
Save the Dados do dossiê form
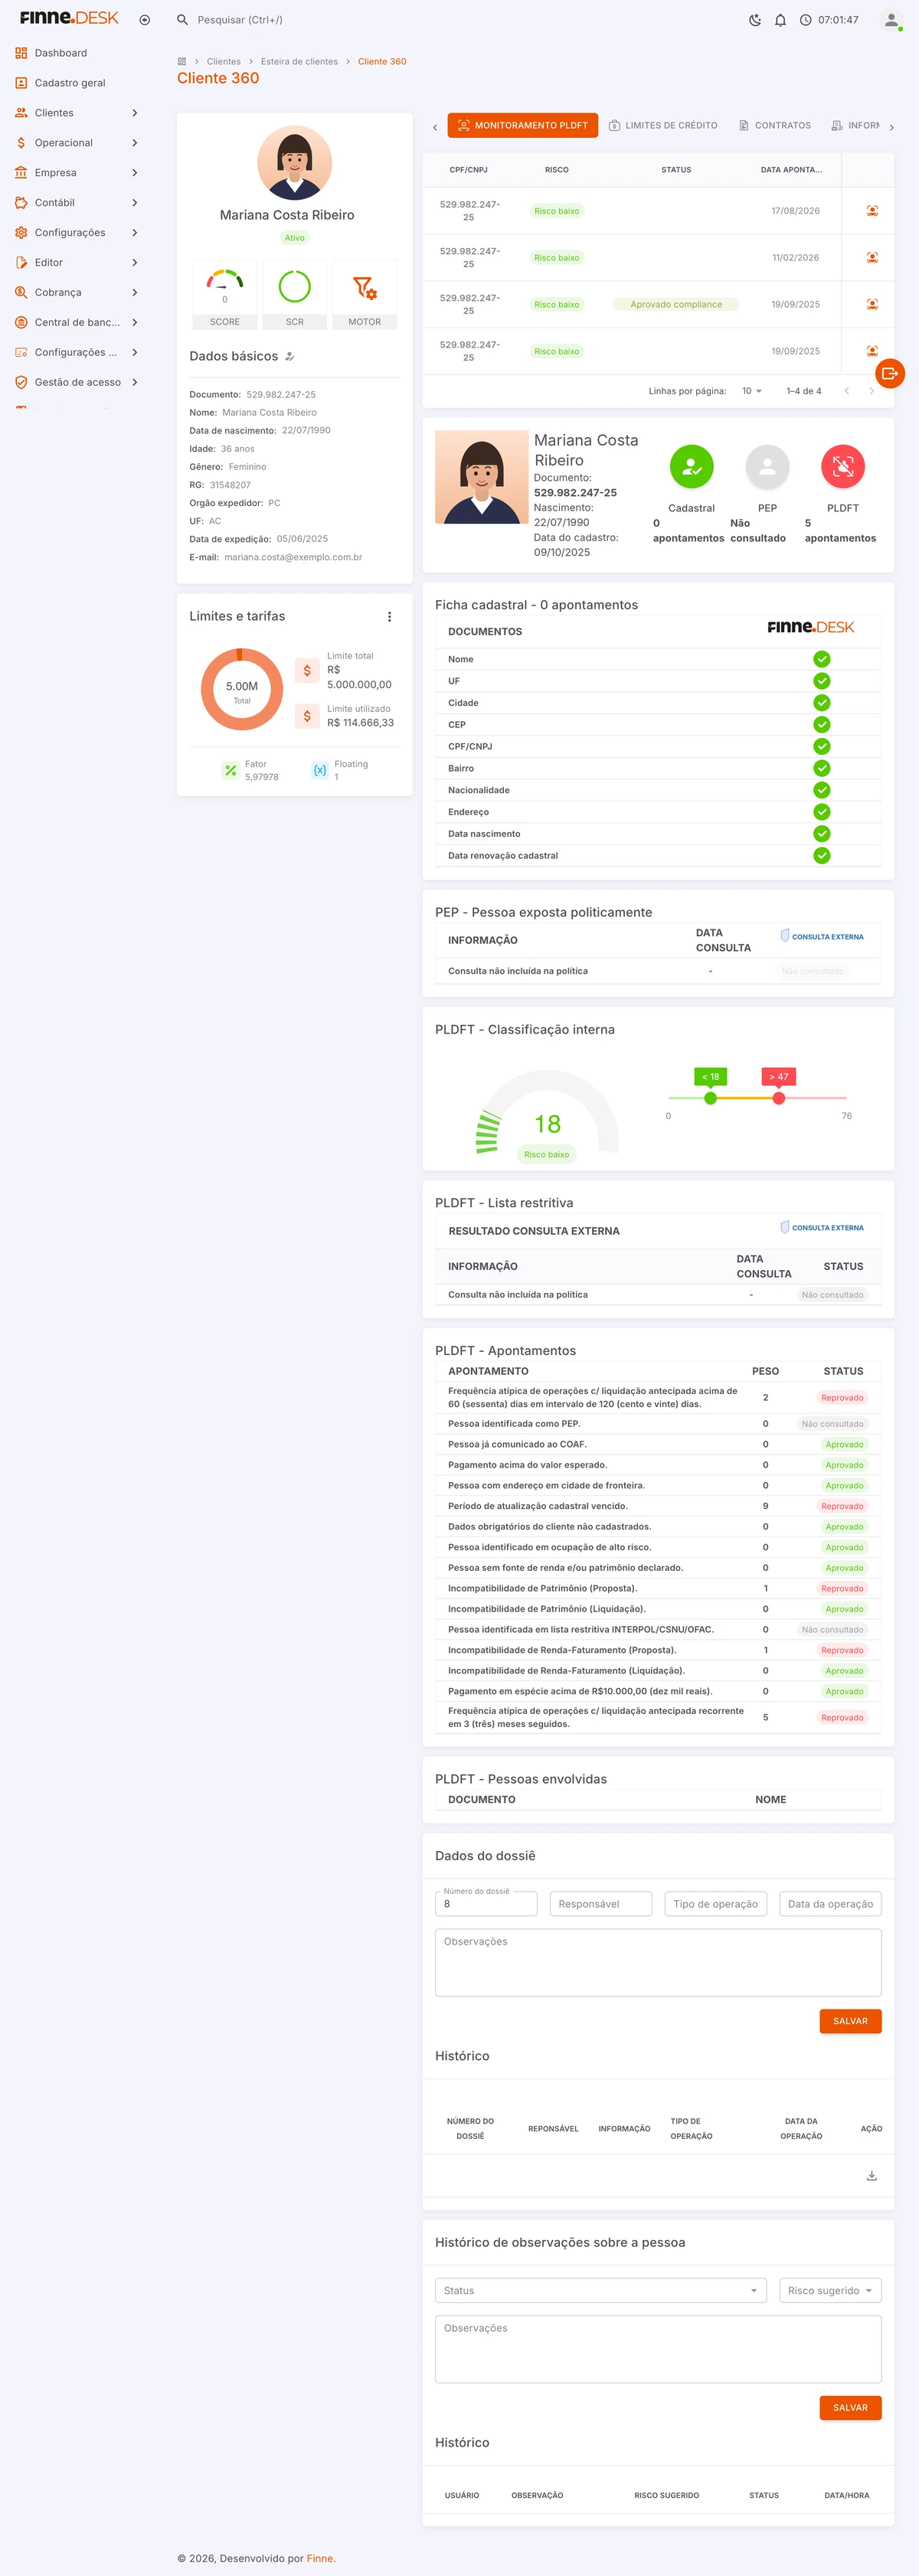[851, 2021]
